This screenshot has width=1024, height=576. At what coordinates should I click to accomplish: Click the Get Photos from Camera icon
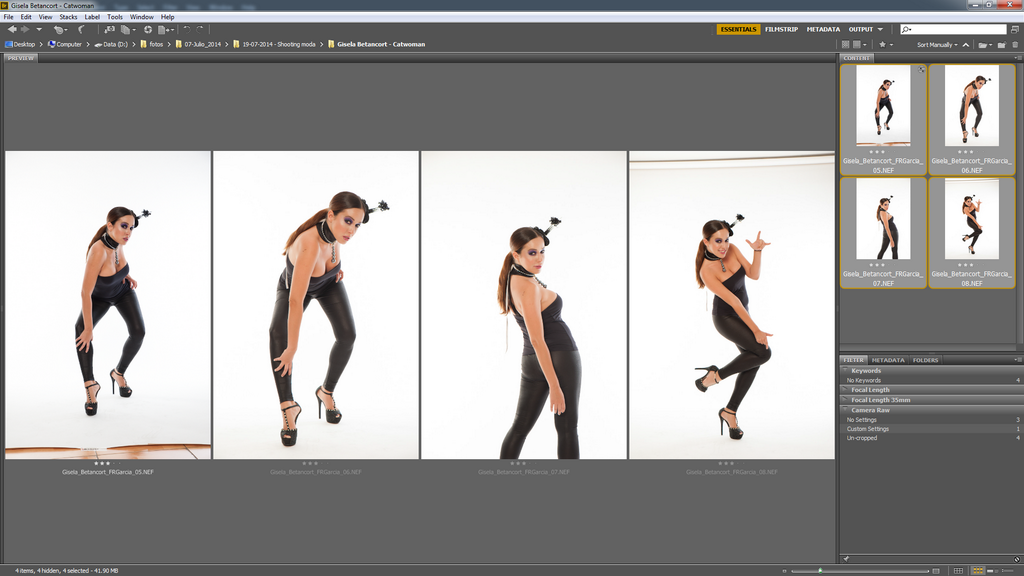pyautogui.click(x=110, y=30)
